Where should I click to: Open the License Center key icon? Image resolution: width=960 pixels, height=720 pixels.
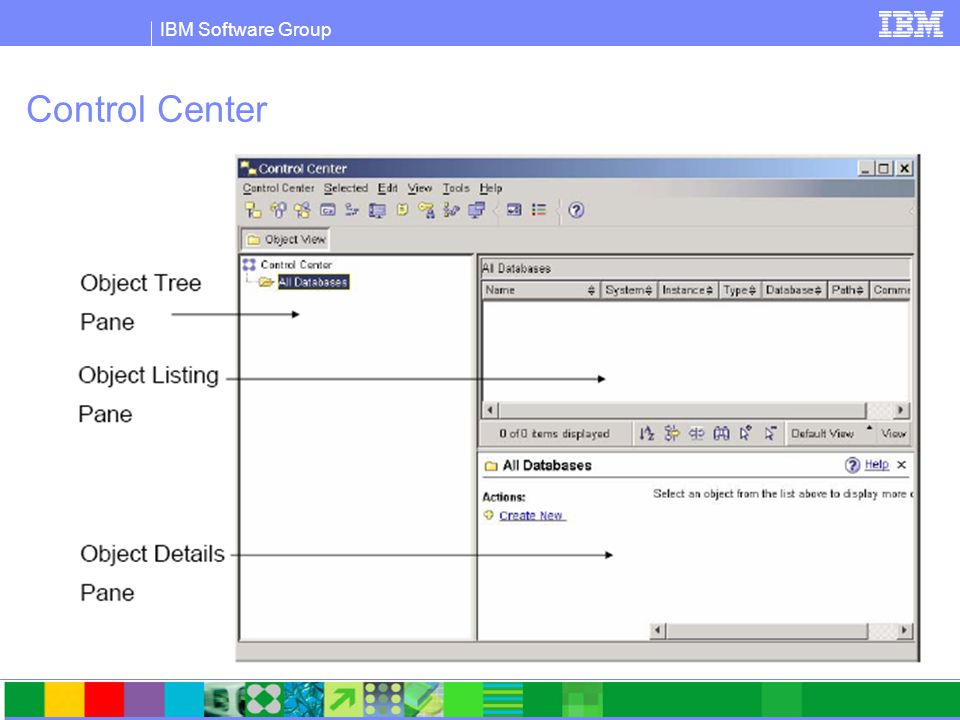click(426, 210)
